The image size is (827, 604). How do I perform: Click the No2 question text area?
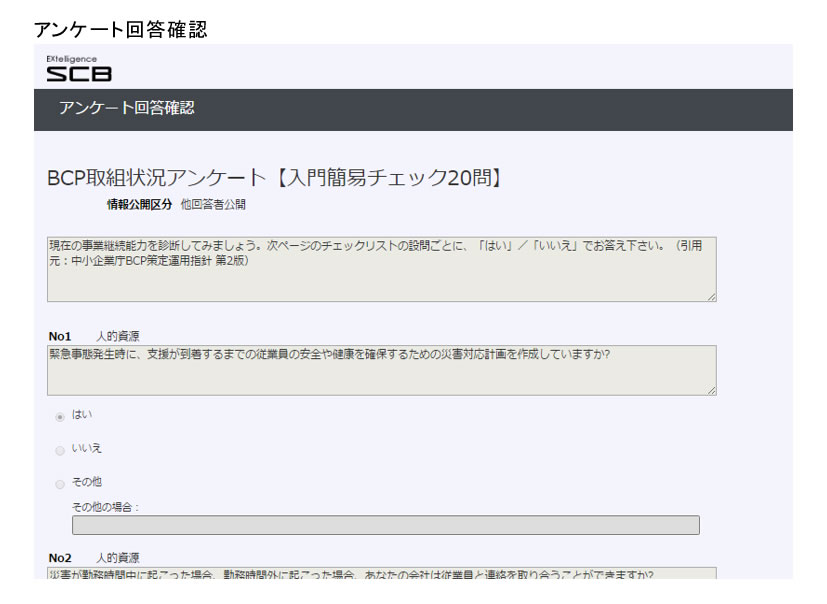(x=381, y=573)
